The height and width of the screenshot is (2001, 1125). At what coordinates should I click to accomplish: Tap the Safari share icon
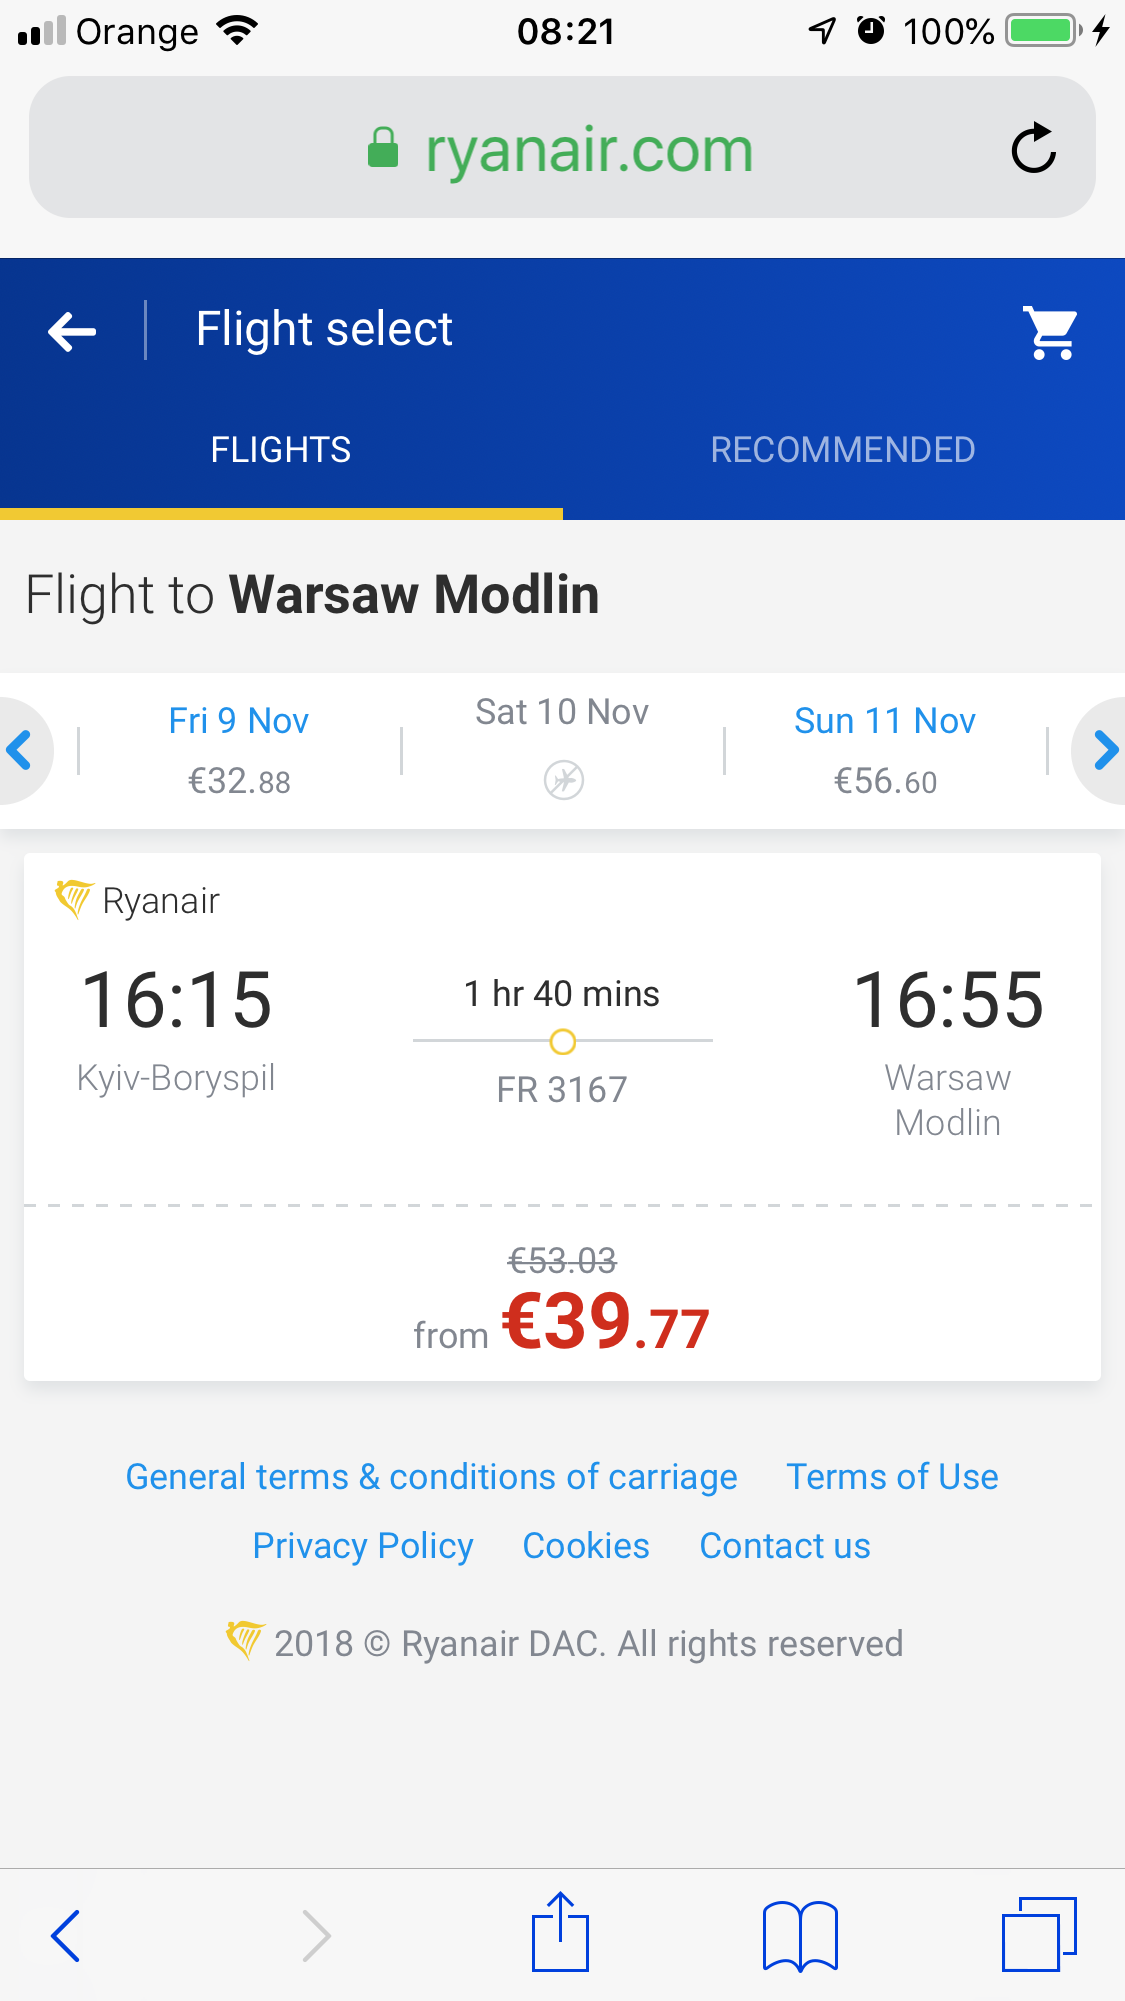(x=560, y=1933)
